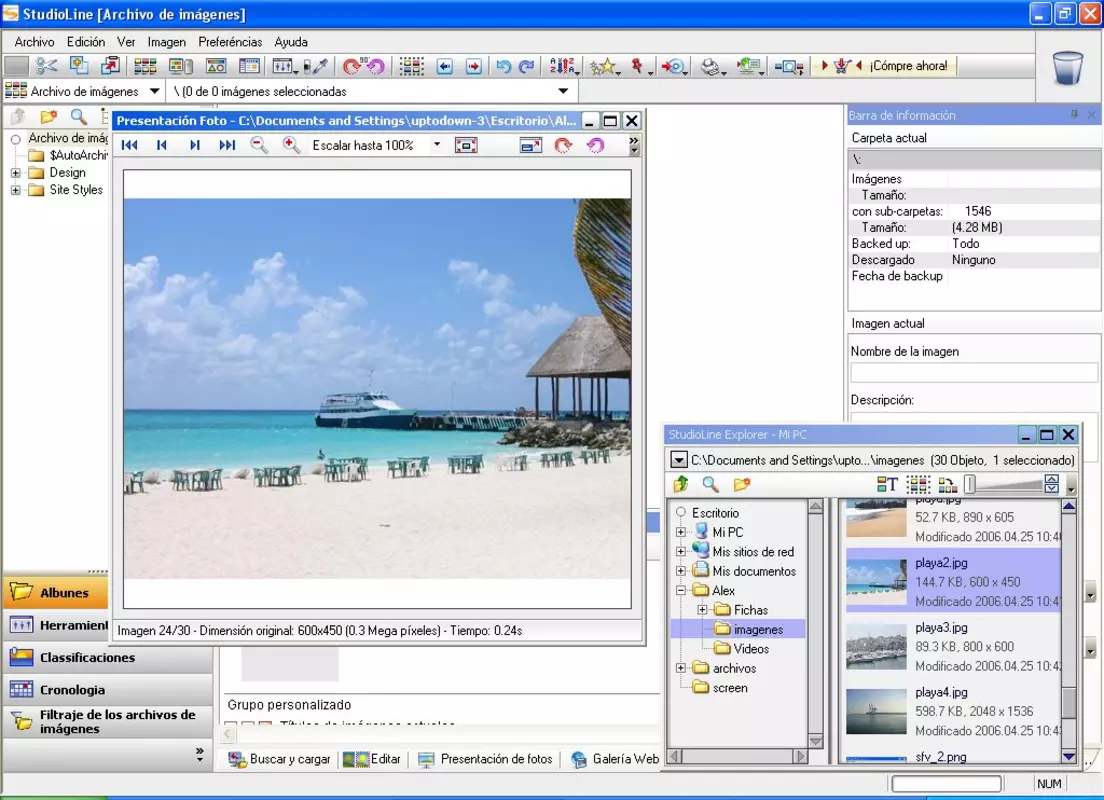The image size is (1104, 800).
Task: Select the Videos folder in Explorer tree
Action: 741,649
